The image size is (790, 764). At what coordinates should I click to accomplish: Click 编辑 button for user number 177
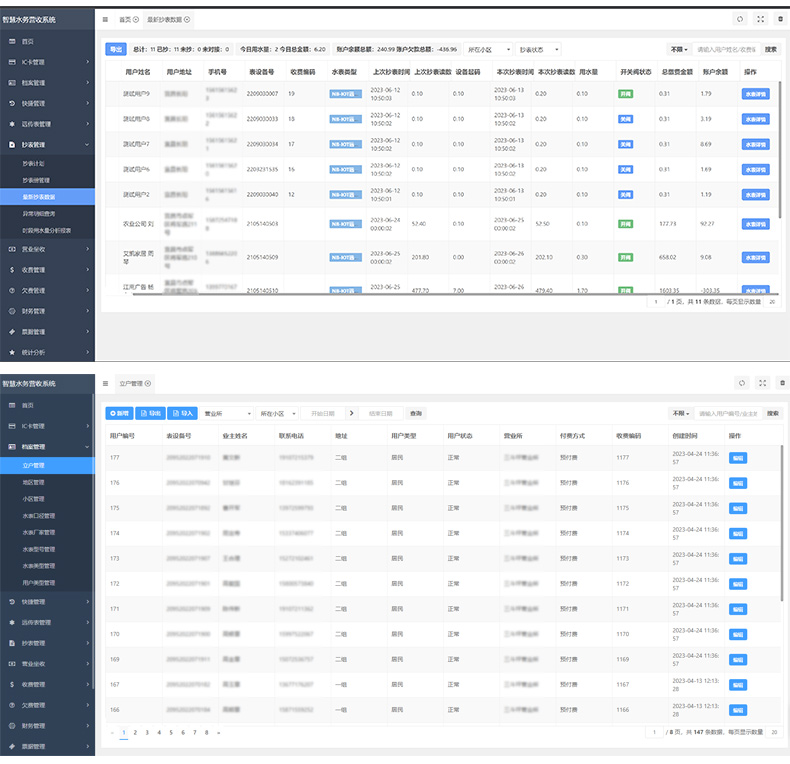click(738, 457)
